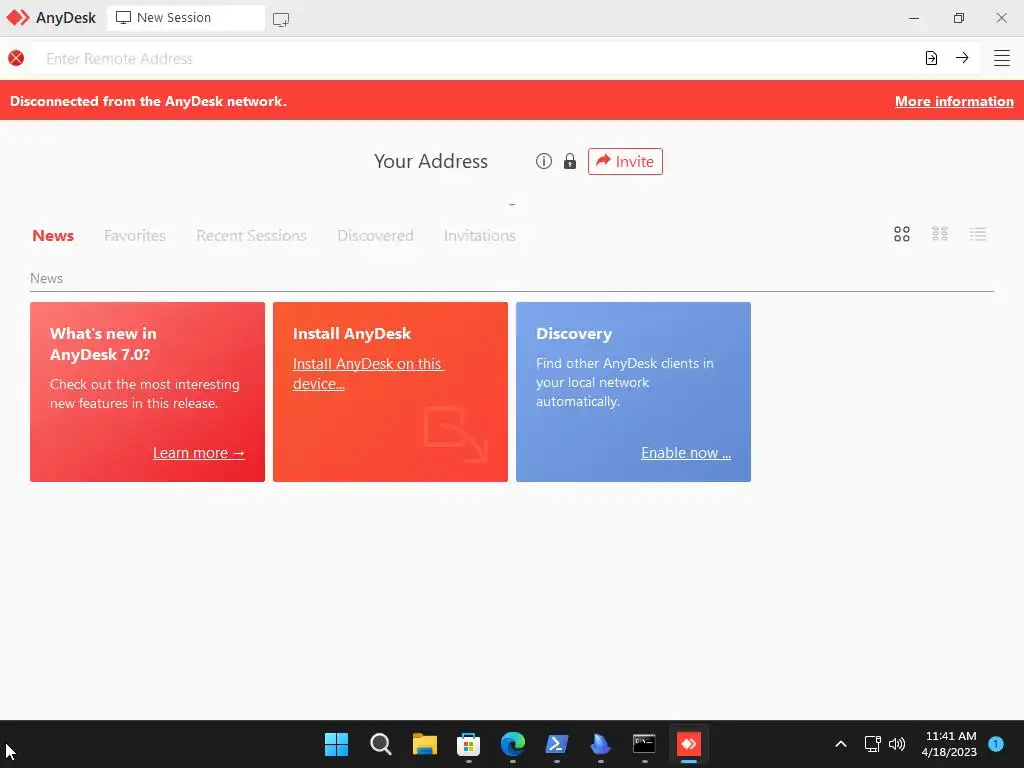Switch to the Favorites tab
Image resolution: width=1024 pixels, height=768 pixels.
click(135, 236)
